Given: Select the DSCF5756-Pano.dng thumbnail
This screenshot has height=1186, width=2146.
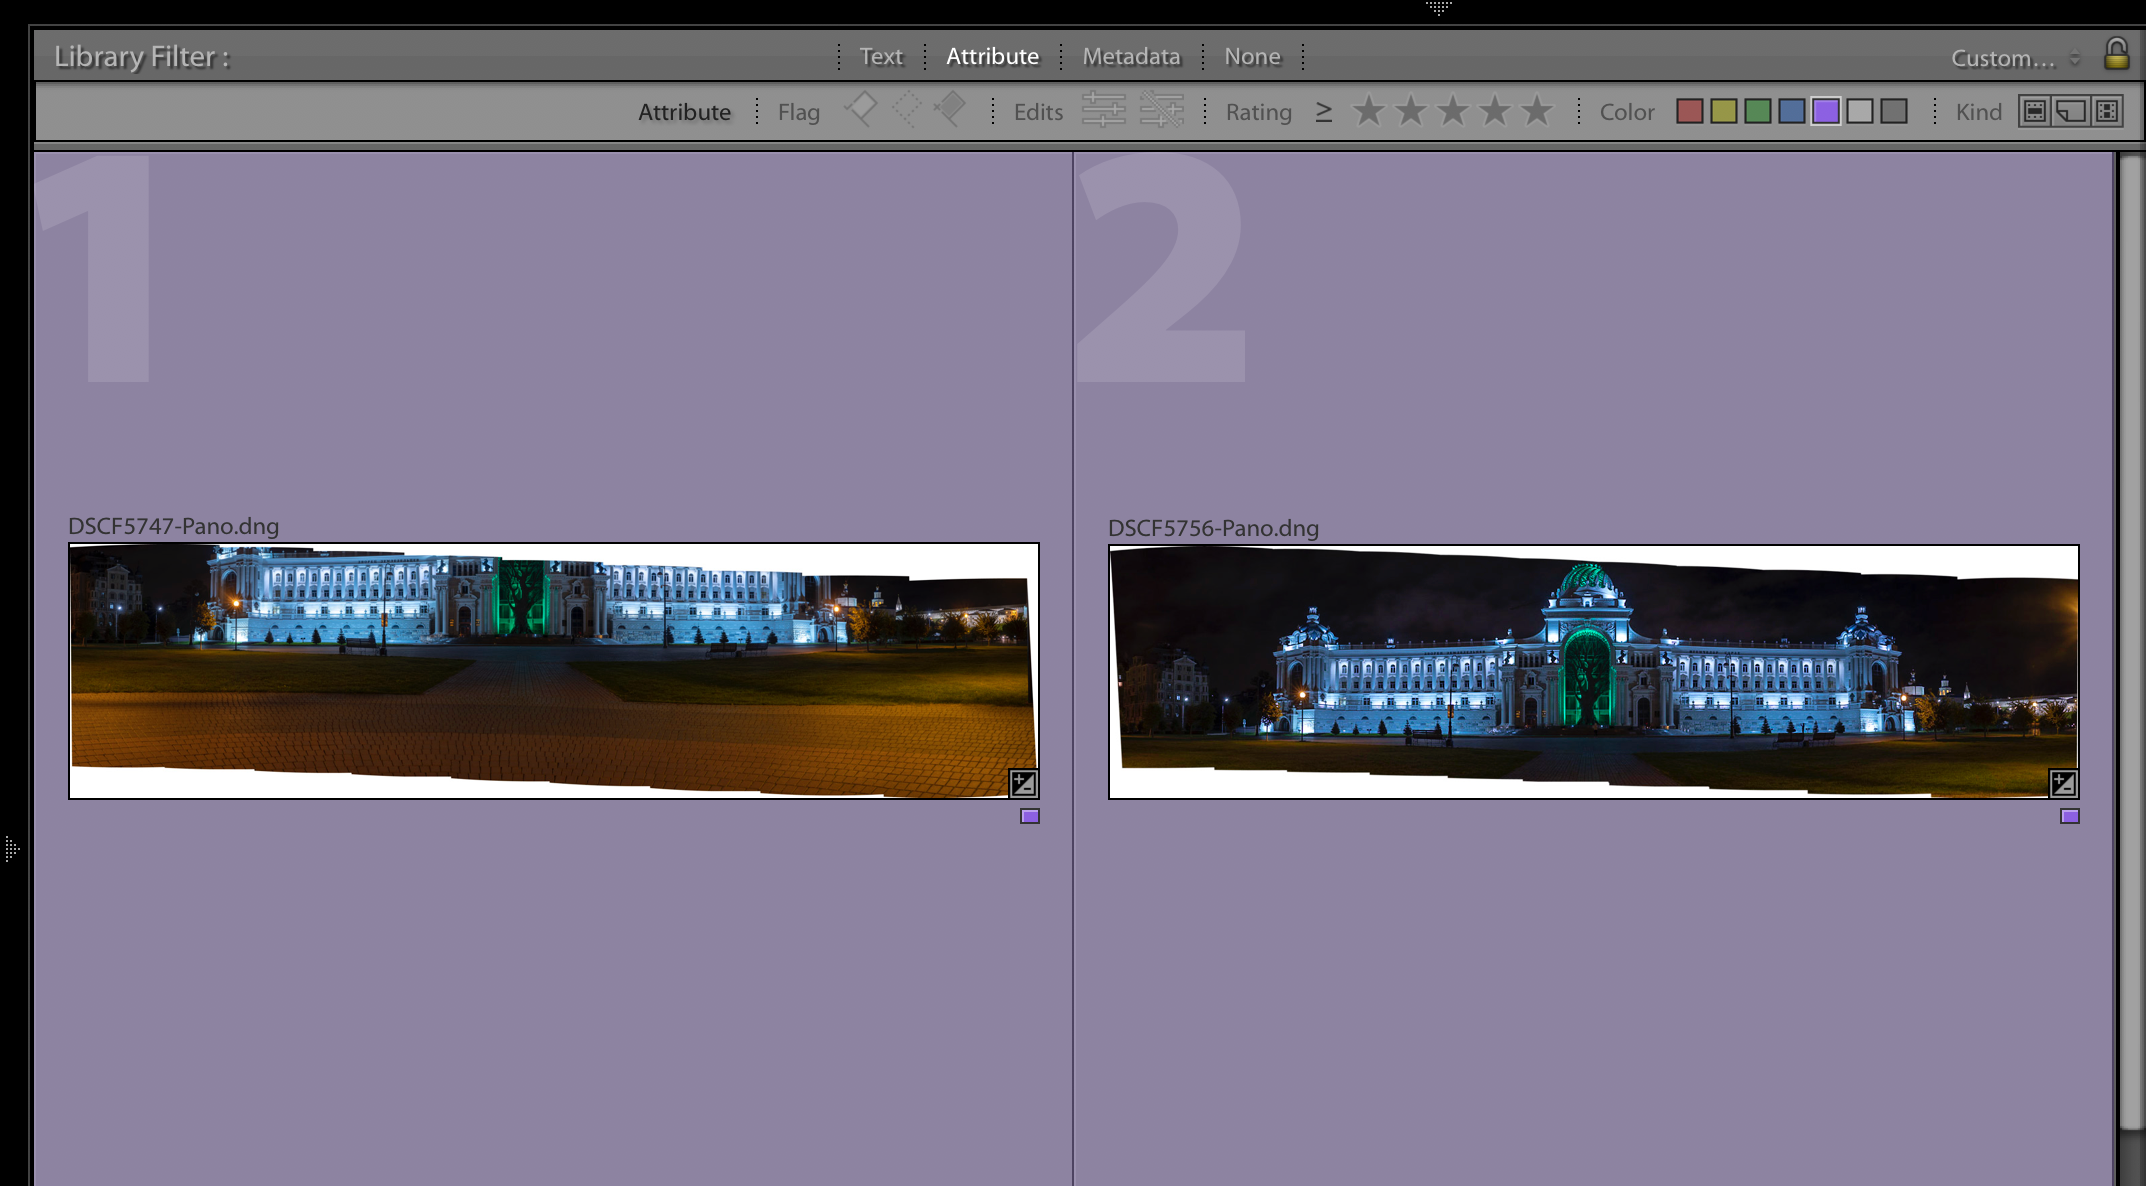Looking at the screenshot, I should [x=1593, y=671].
